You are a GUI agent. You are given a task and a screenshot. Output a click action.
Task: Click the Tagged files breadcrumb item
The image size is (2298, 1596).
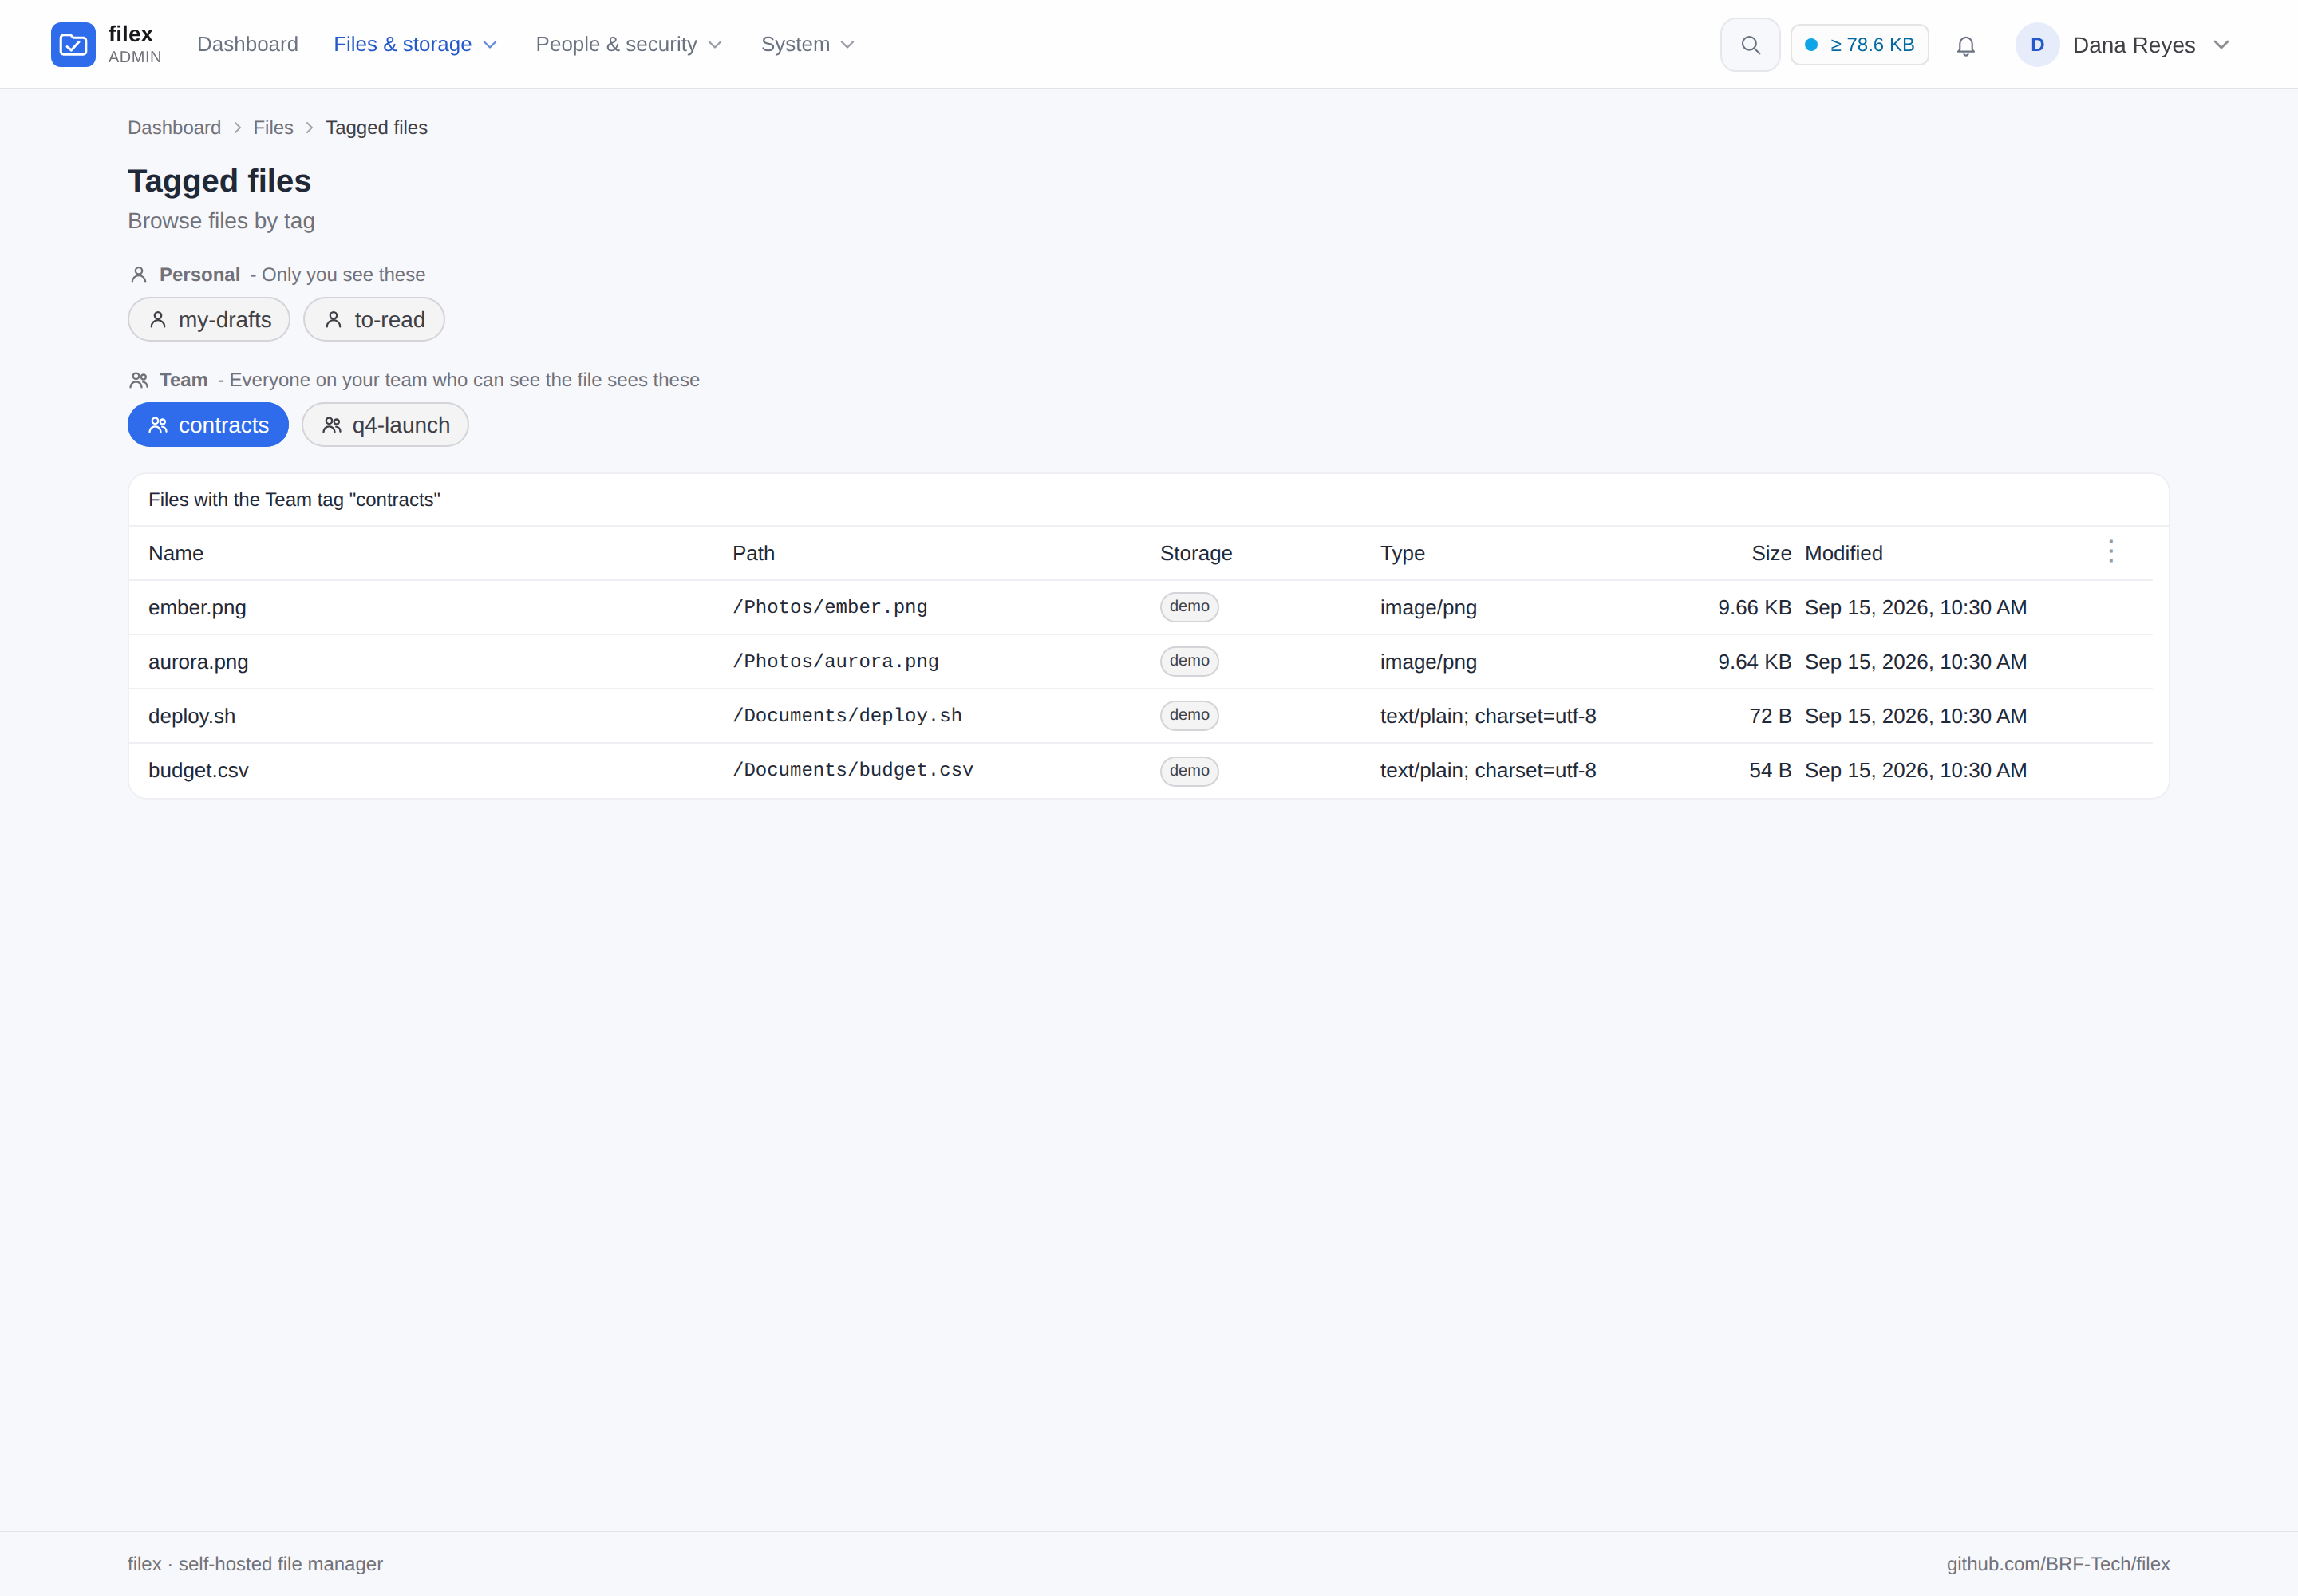[x=376, y=128]
